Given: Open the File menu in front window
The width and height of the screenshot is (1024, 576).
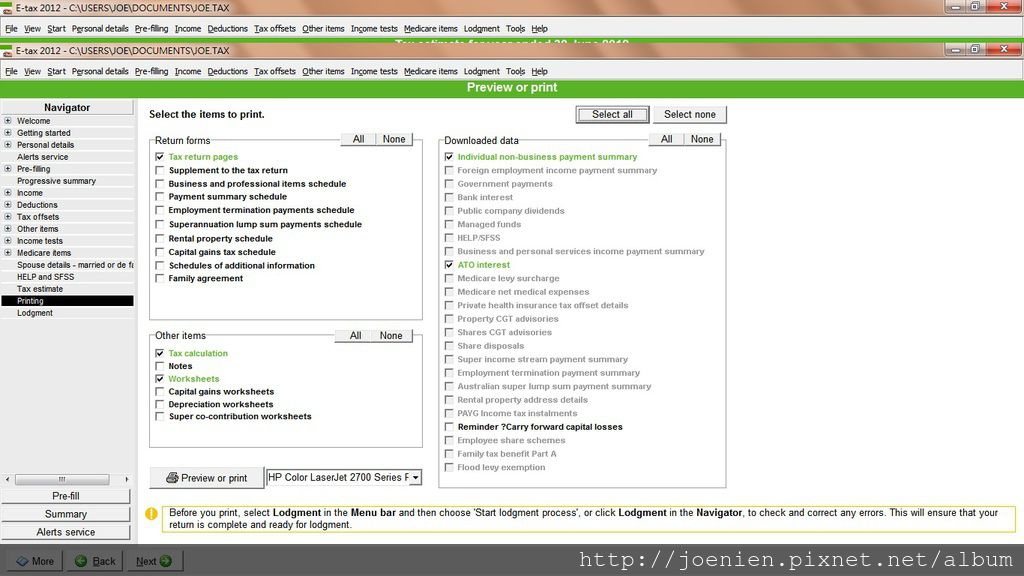Looking at the screenshot, I should coord(11,71).
